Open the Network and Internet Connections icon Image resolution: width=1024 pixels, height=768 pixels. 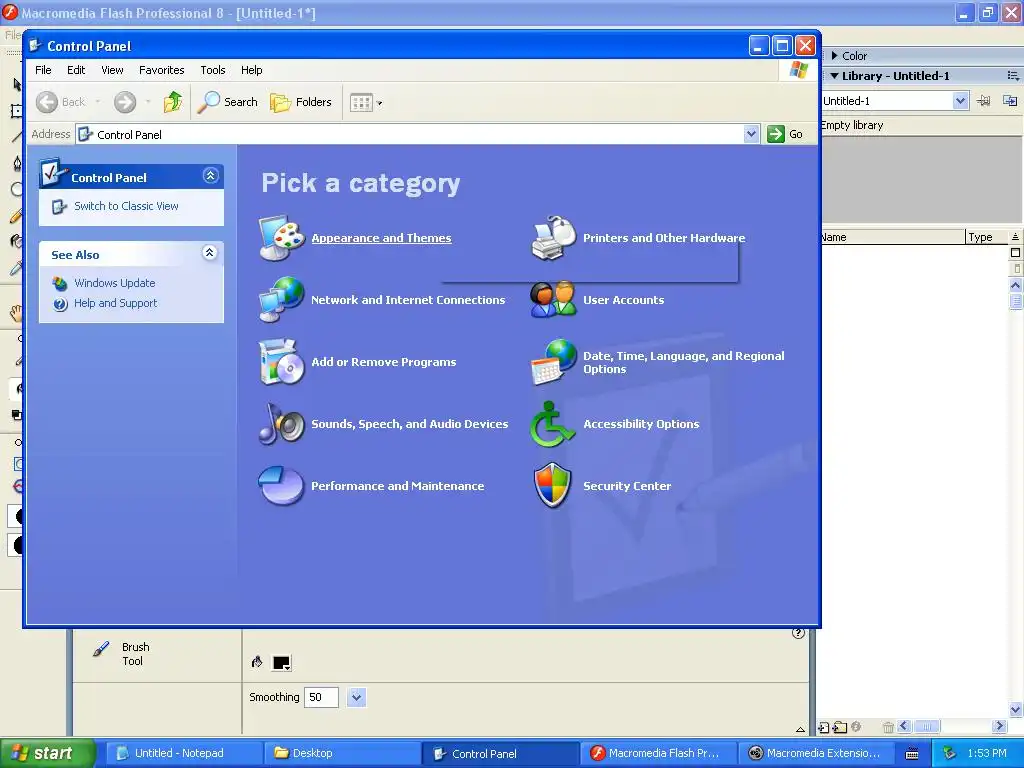[281, 300]
